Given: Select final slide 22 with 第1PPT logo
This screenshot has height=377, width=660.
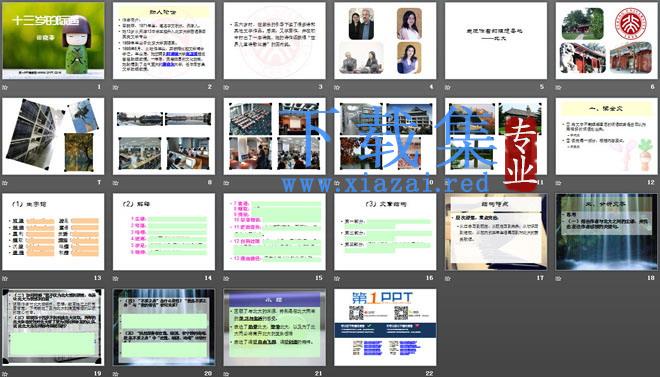Looking at the screenshot, I should 385,327.
